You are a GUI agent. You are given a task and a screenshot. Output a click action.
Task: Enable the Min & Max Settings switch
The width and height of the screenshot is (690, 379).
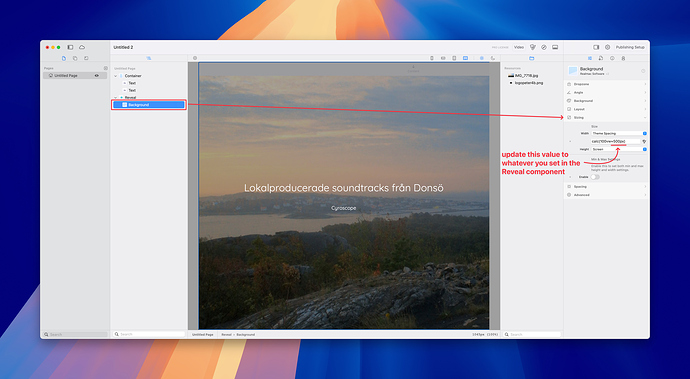(595, 177)
